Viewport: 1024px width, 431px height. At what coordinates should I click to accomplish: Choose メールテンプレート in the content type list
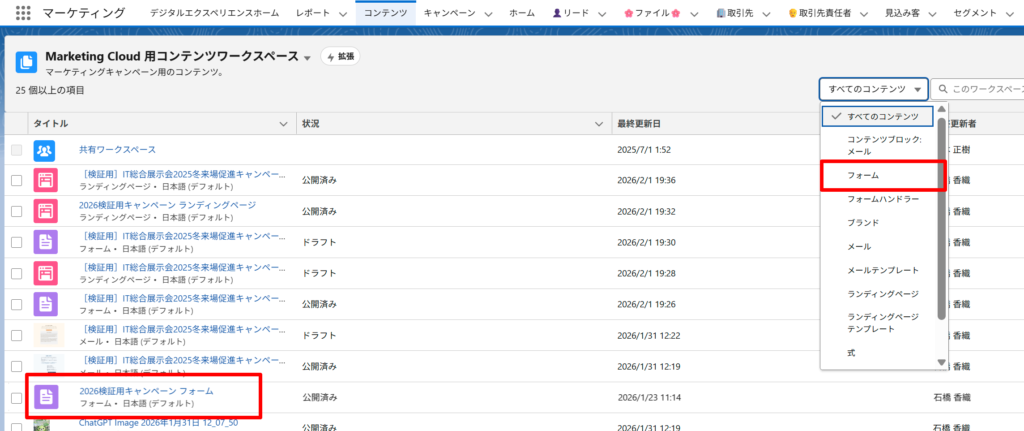click(879, 270)
